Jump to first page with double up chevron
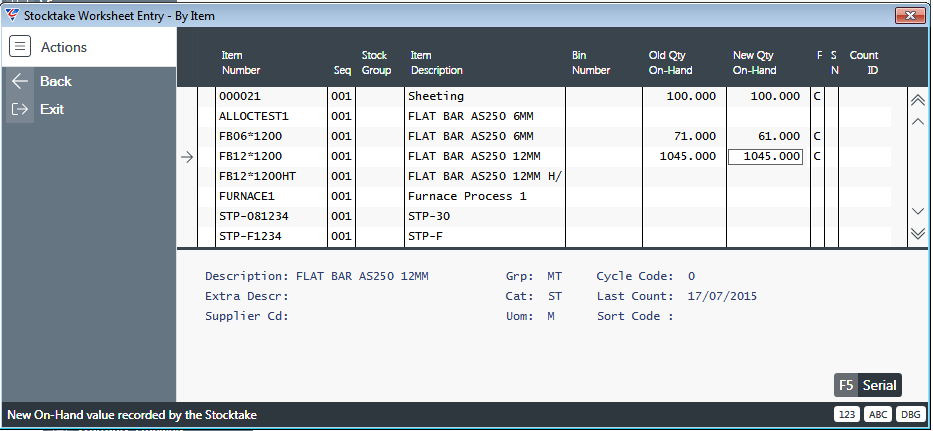 coord(918,100)
